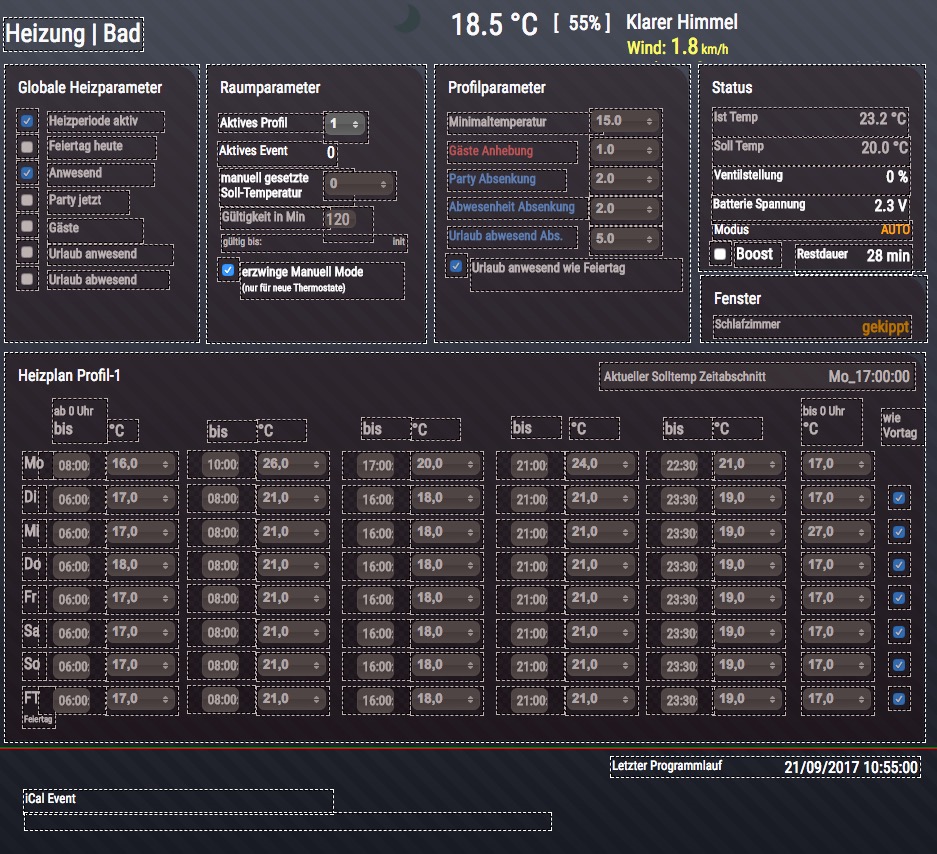Toggle the Heizperiode aktiv checkbox
The width and height of the screenshot is (937, 854).
[27, 121]
